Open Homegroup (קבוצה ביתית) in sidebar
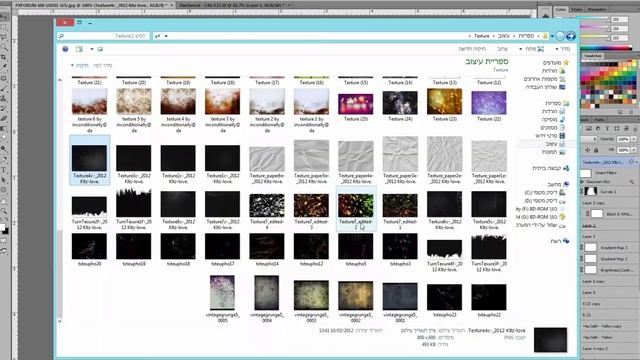This screenshot has height=360, width=640. [551, 168]
